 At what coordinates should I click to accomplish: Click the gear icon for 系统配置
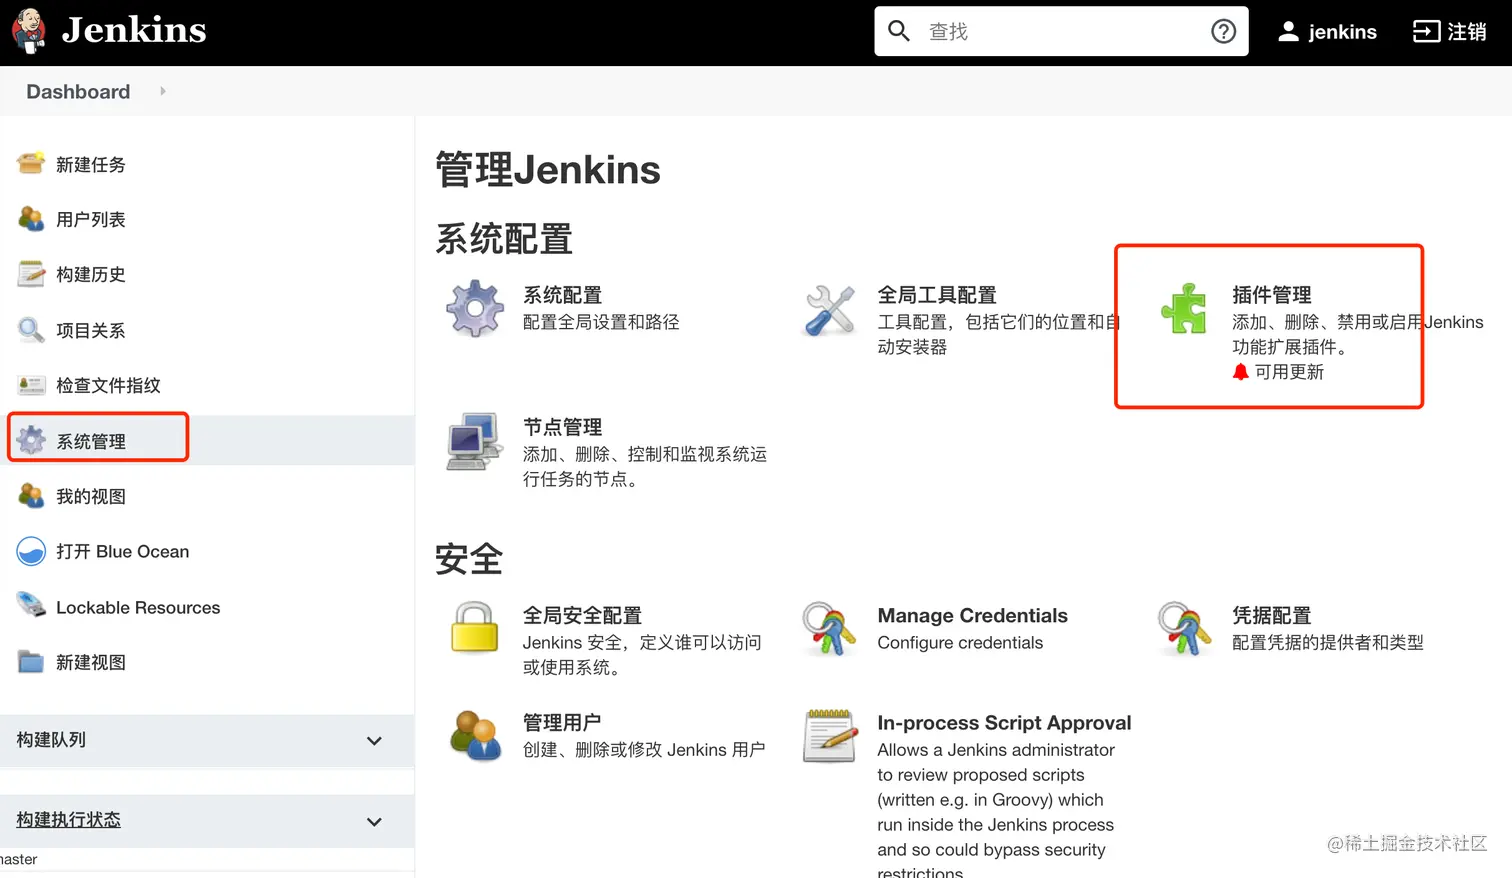473,308
